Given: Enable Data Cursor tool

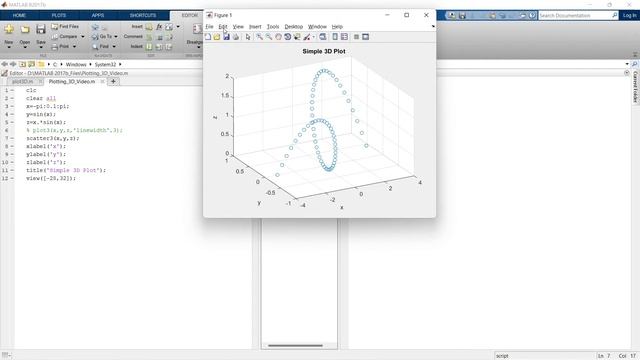Looking at the screenshot, I should tap(297, 37).
